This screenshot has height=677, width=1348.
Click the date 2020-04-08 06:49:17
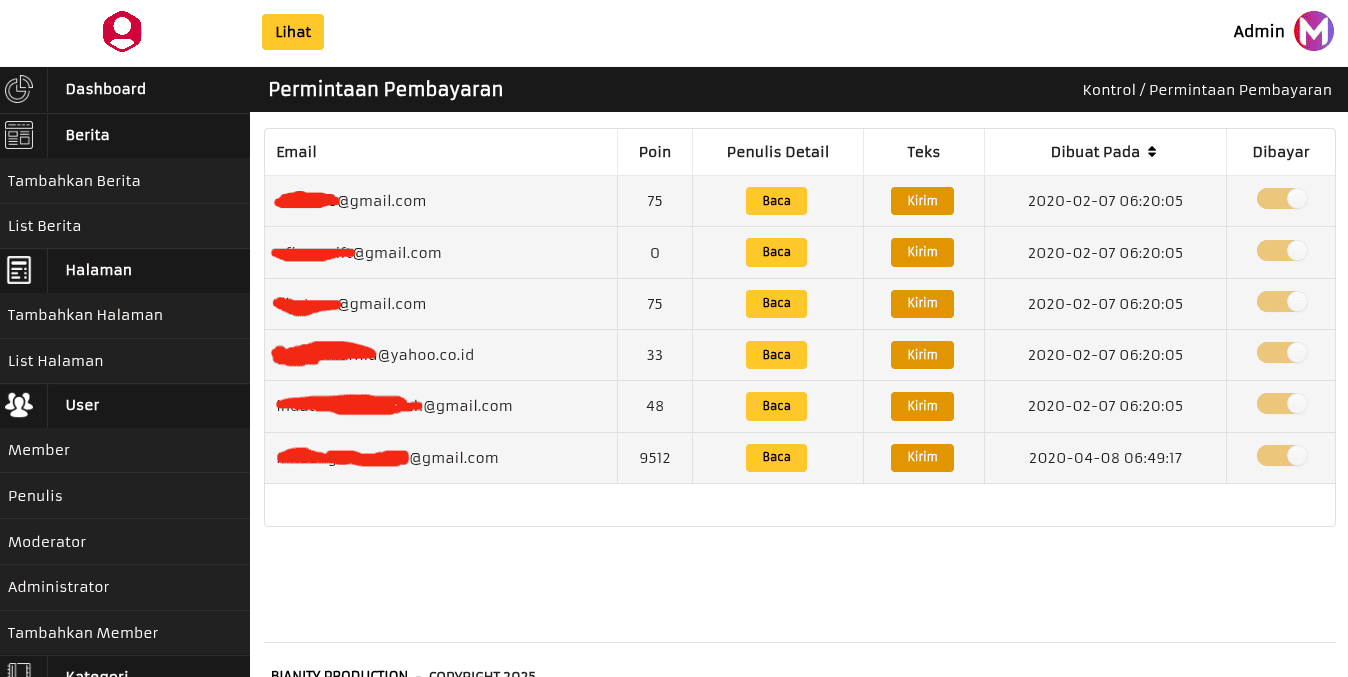pos(1106,458)
